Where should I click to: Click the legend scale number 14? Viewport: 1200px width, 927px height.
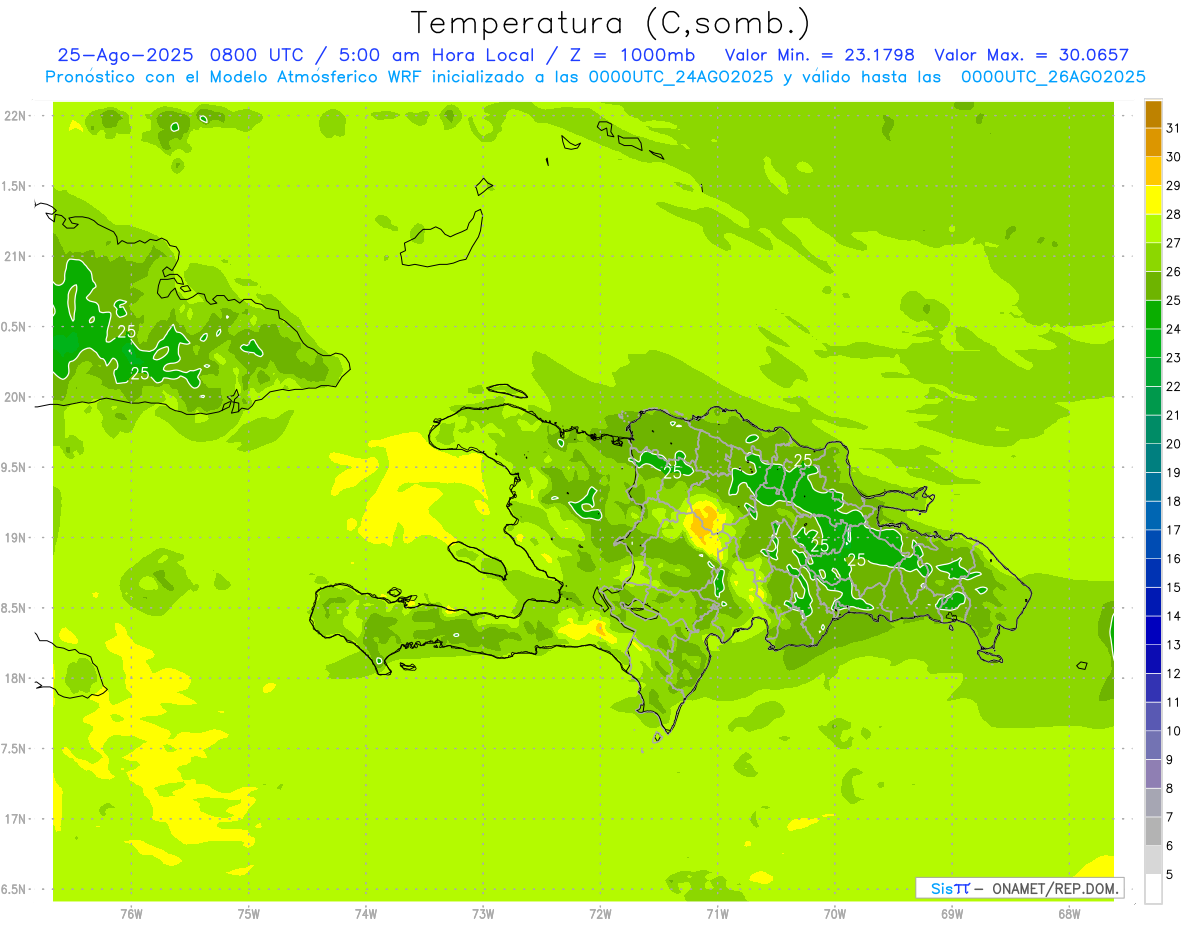click(1173, 616)
